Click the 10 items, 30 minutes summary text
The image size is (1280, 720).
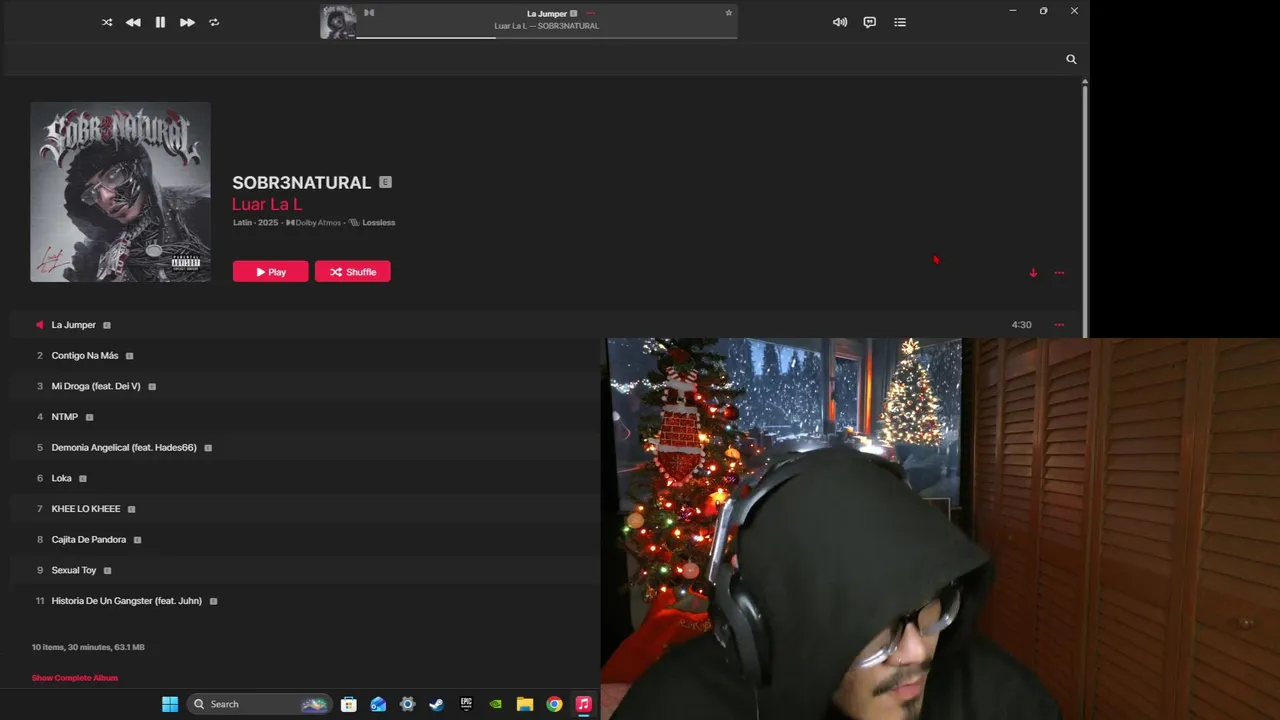[x=88, y=647]
